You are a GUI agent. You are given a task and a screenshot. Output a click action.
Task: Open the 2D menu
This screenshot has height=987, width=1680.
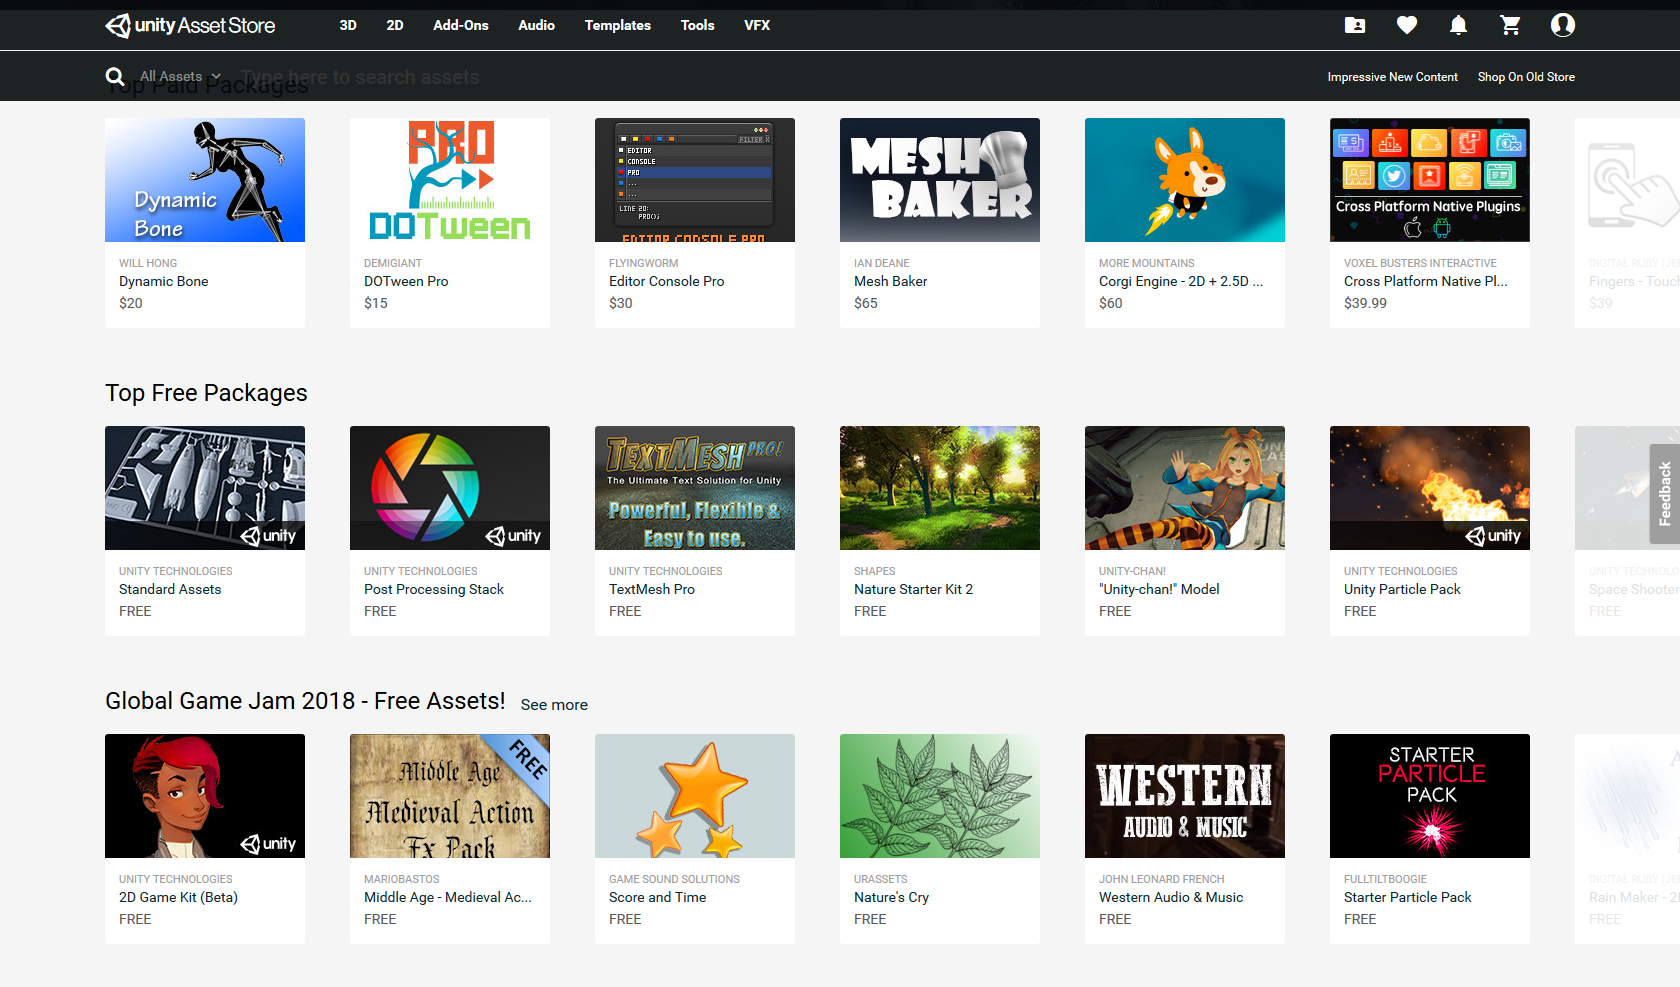(x=395, y=25)
